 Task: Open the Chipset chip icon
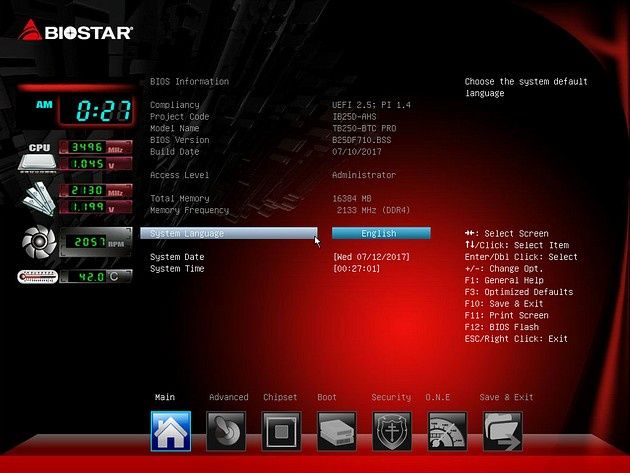[x=281, y=431]
